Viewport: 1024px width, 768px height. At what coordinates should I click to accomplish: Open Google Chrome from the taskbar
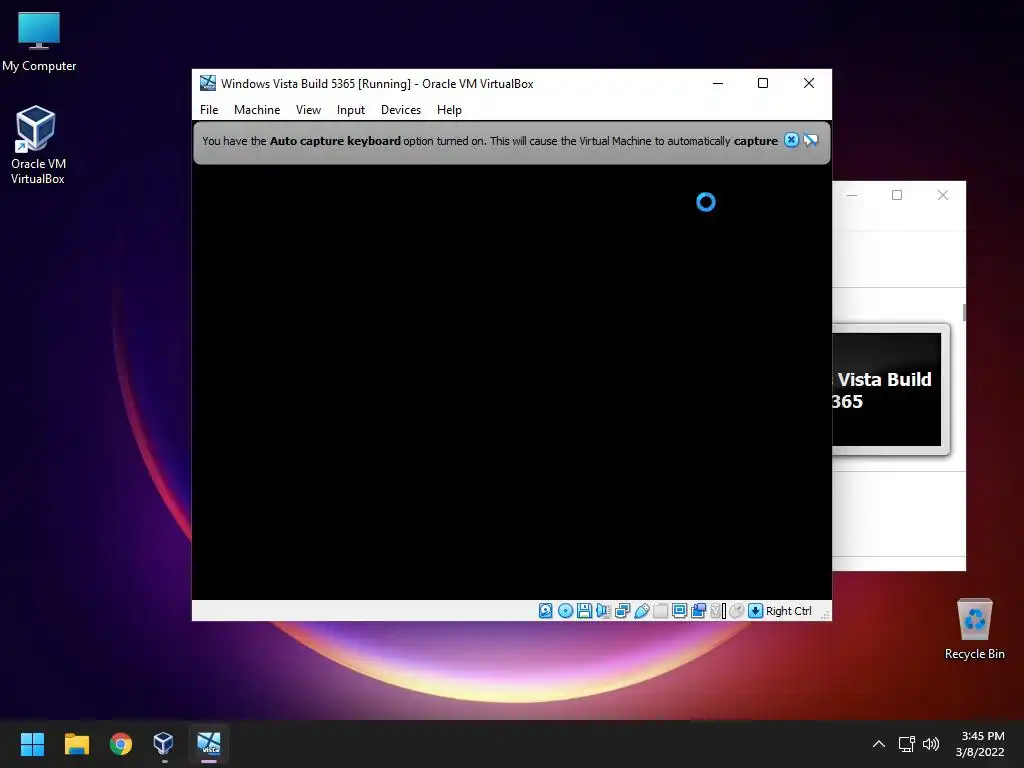pyautogui.click(x=121, y=743)
